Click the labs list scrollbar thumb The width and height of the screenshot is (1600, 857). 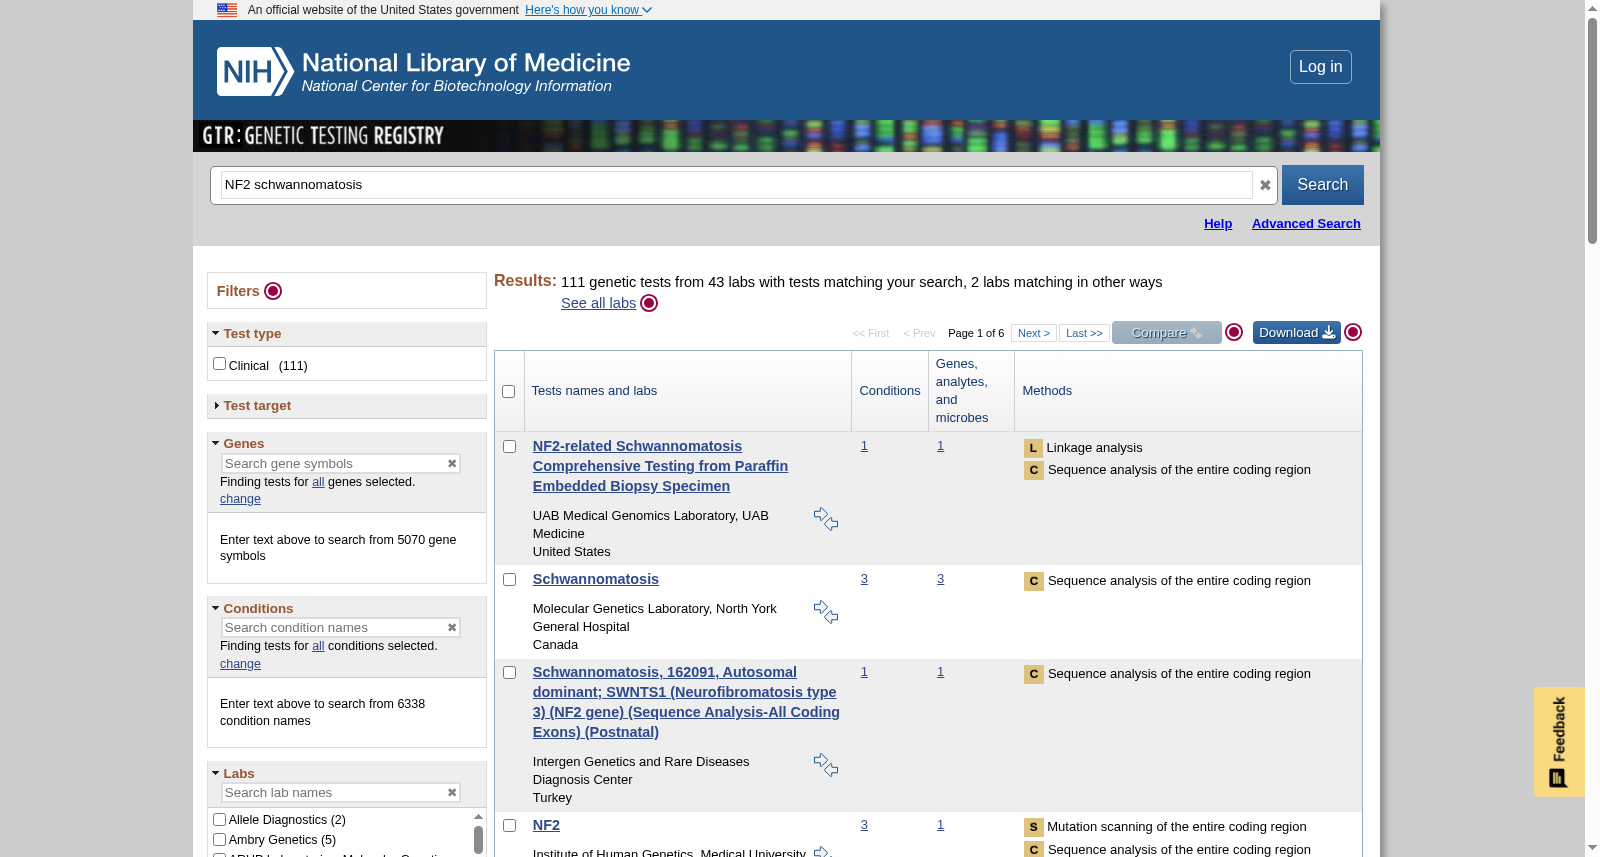coord(478,840)
